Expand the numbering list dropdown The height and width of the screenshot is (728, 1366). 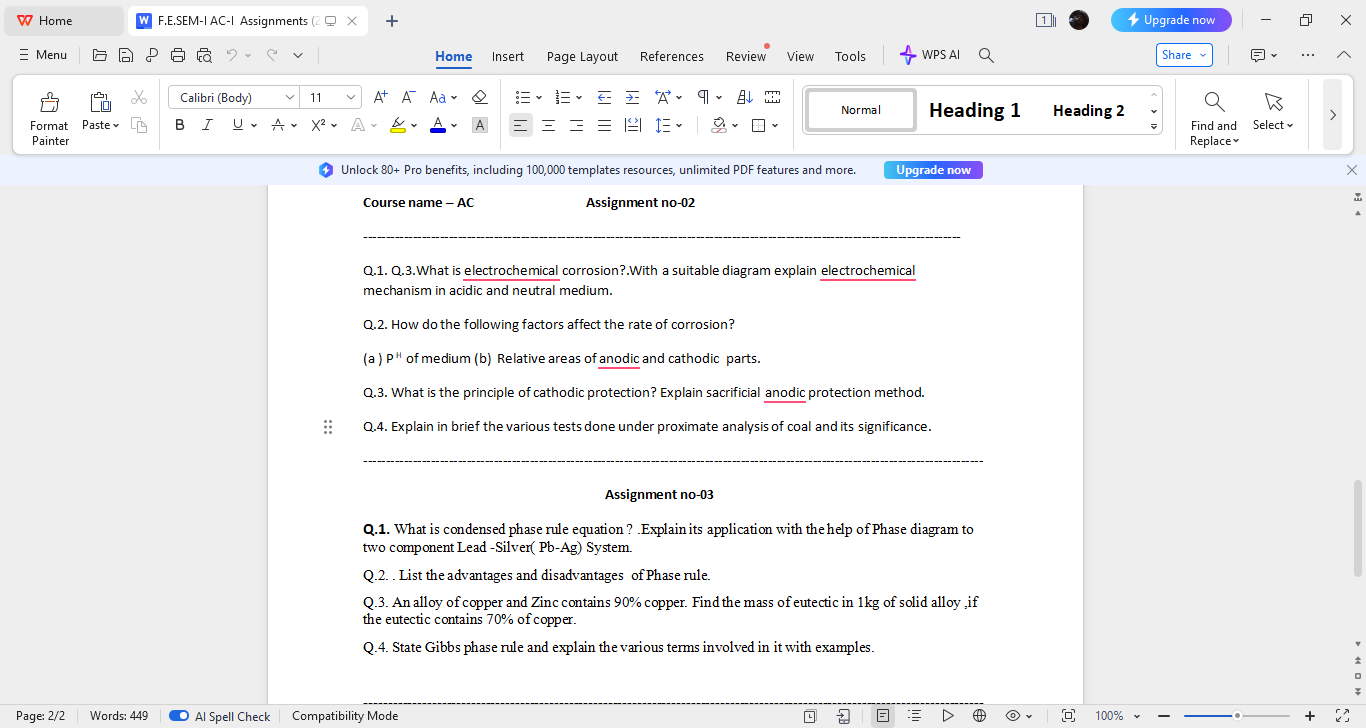pyautogui.click(x=579, y=97)
